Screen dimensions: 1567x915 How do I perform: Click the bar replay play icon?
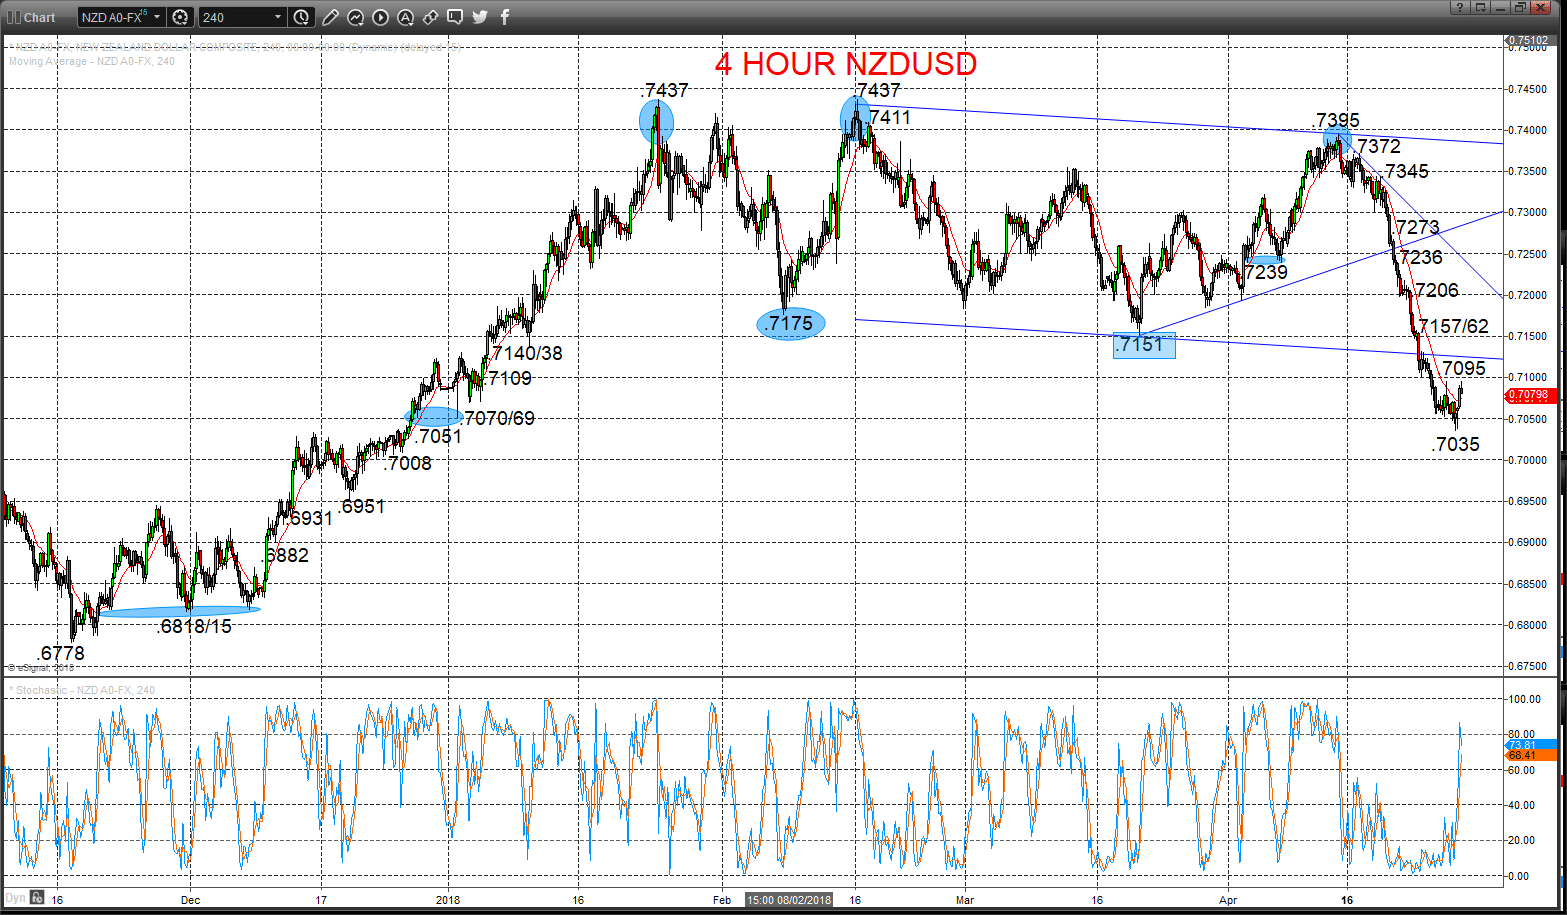(x=380, y=17)
